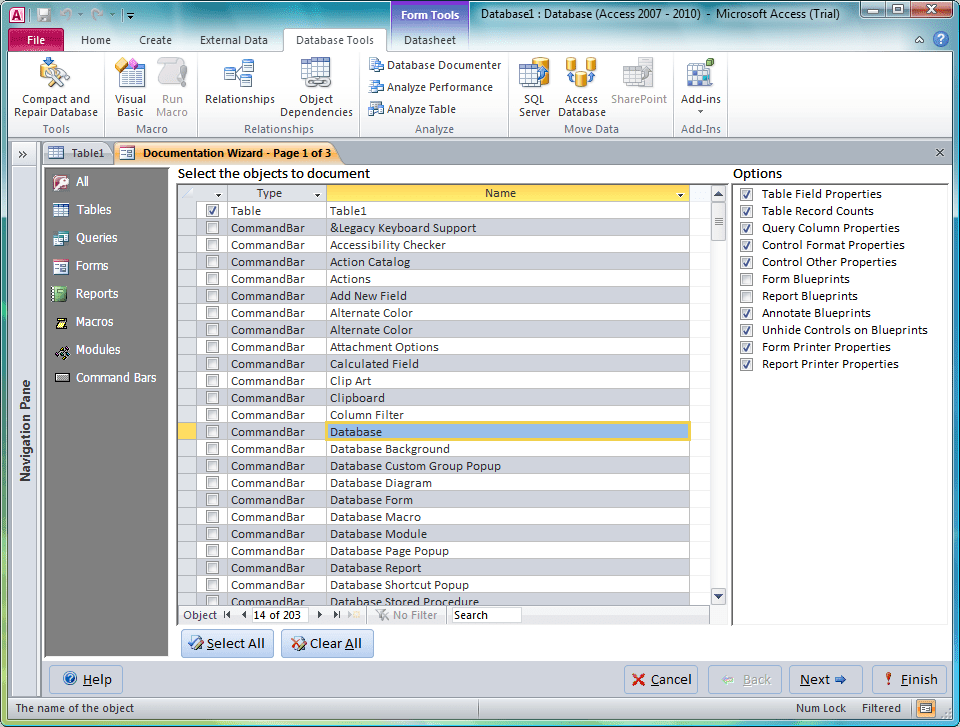This screenshot has height=727, width=960.
Task: Enable Form Blueprints option
Action: [x=746, y=279]
